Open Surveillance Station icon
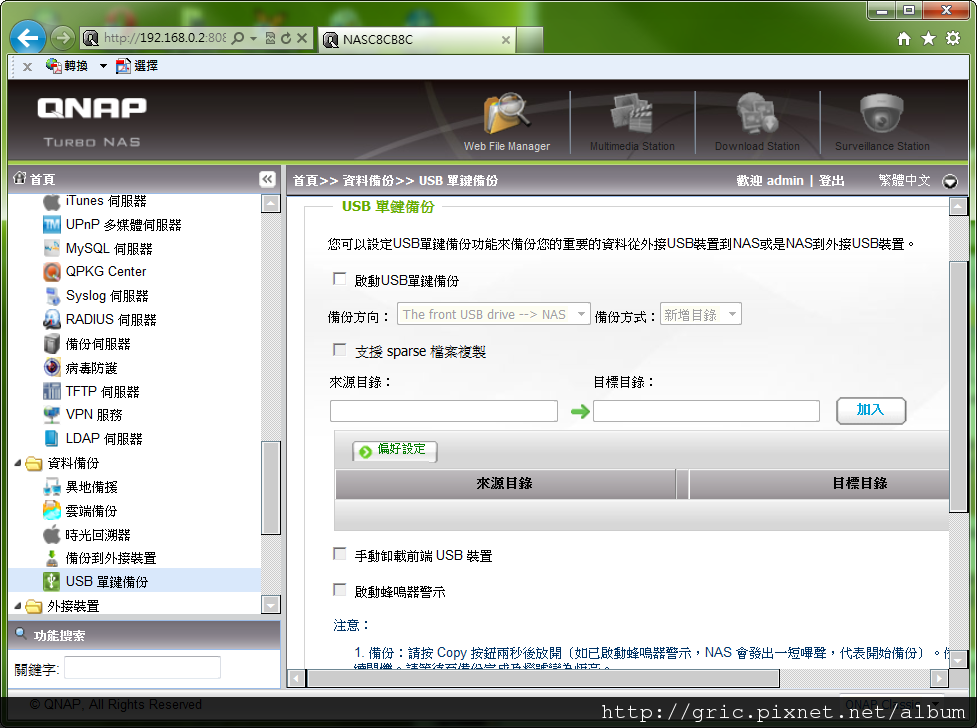The width and height of the screenshot is (977, 728). click(882, 122)
